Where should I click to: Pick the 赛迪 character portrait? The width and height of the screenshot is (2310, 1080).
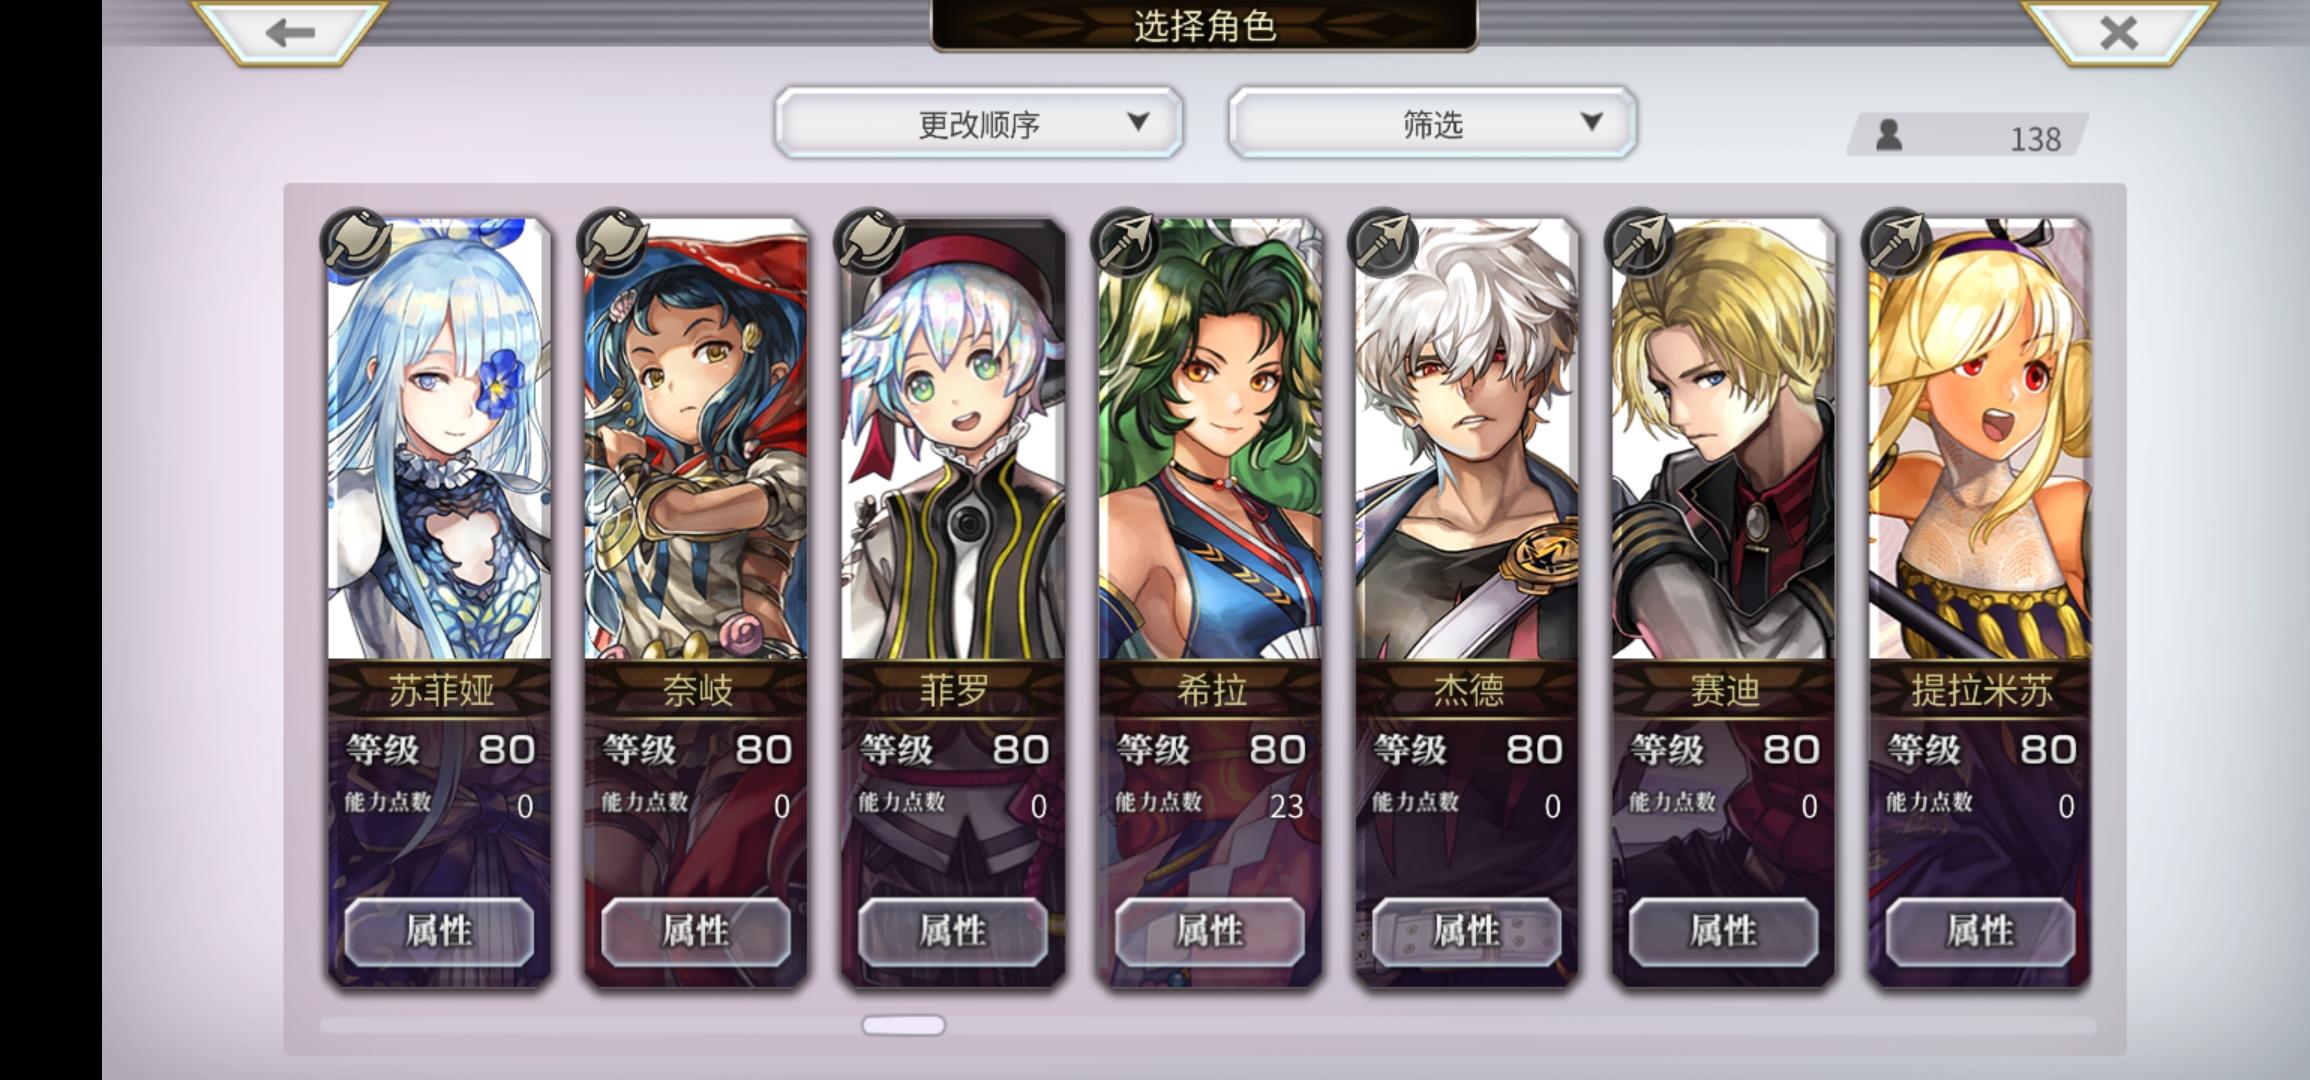tap(1724, 440)
